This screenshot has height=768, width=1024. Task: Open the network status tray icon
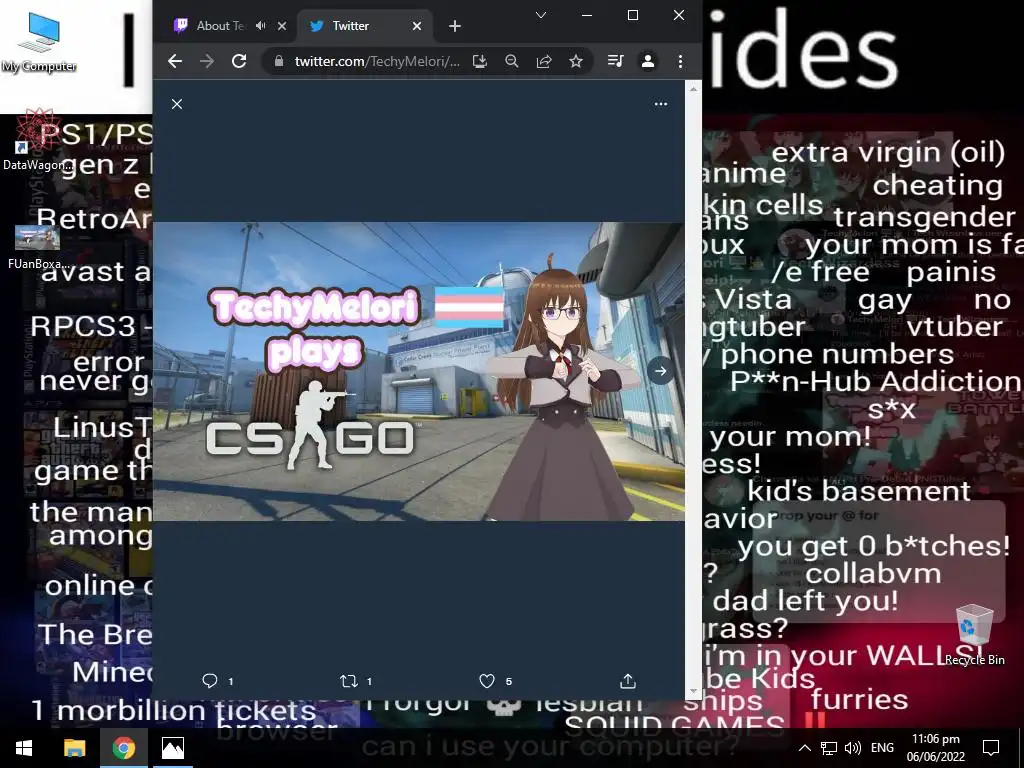coord(829,748)
